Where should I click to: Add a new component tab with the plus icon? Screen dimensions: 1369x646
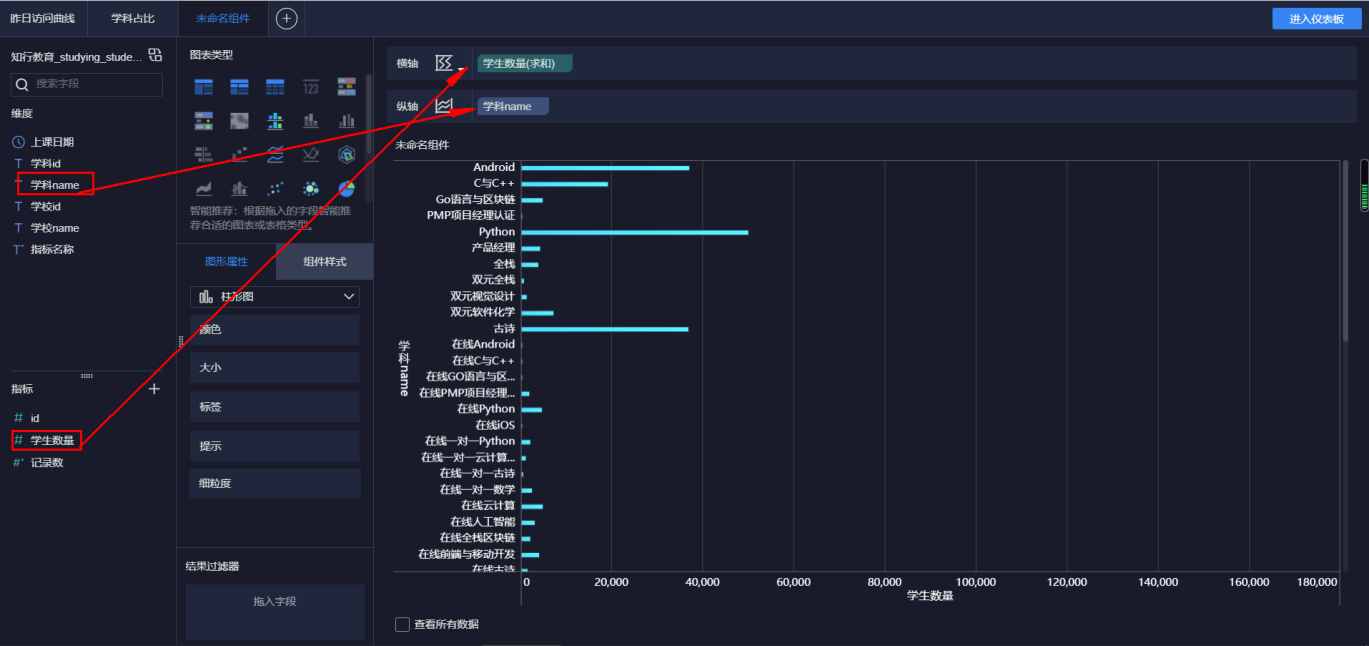pos(286,18)
